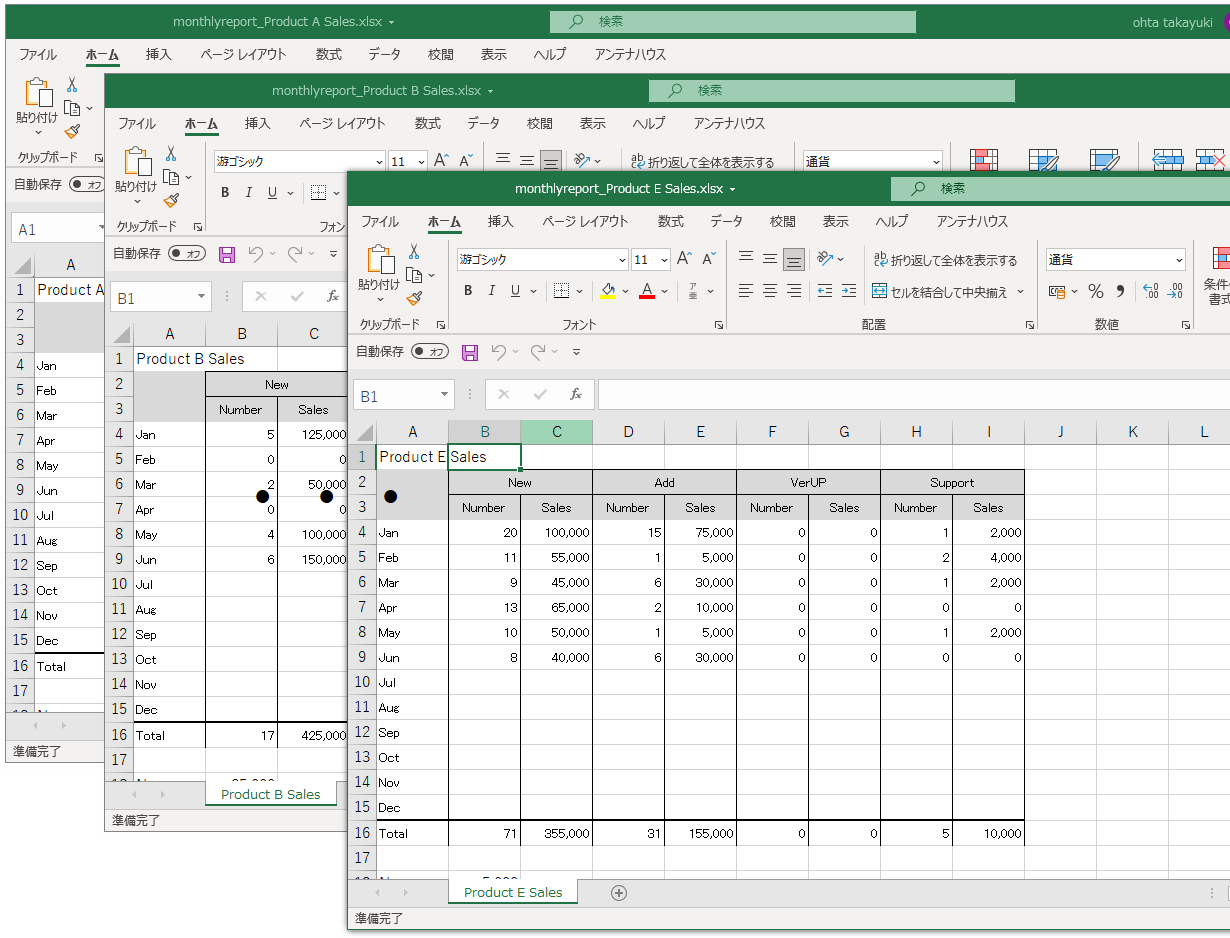Toggle Bold in Product E window
The height and width of the screenshot is (938, 1230).
tap(468, 291)
